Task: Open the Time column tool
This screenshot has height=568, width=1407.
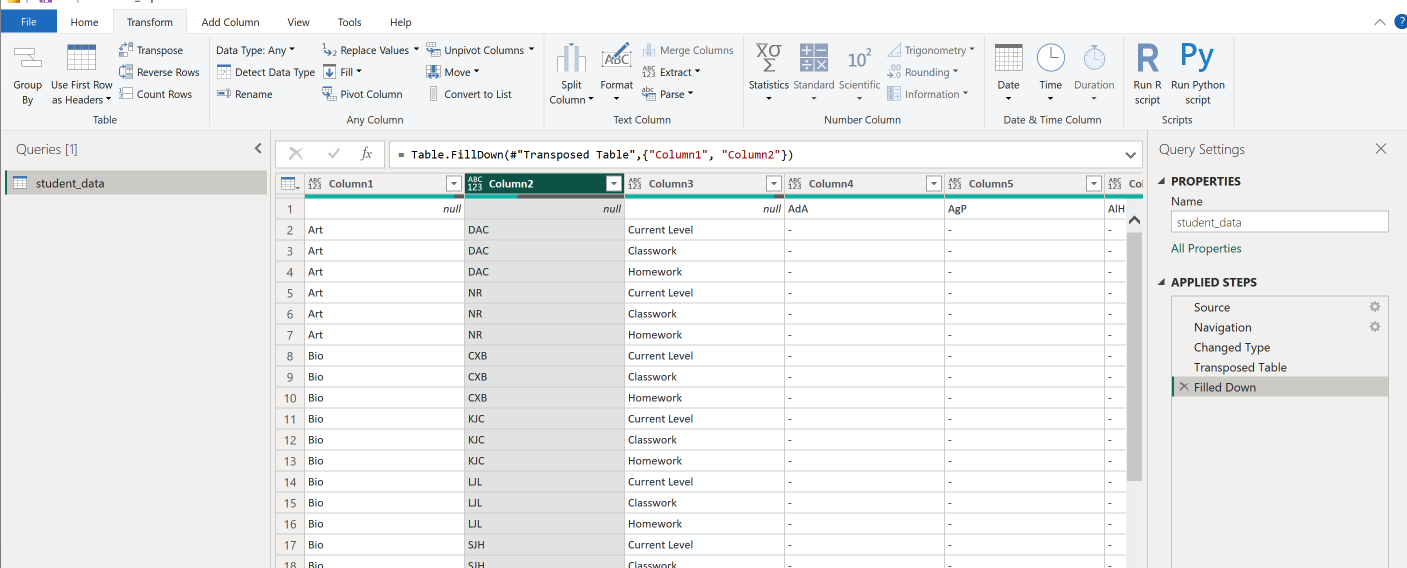Action: pyautogui.click(x=1050, y=72)
